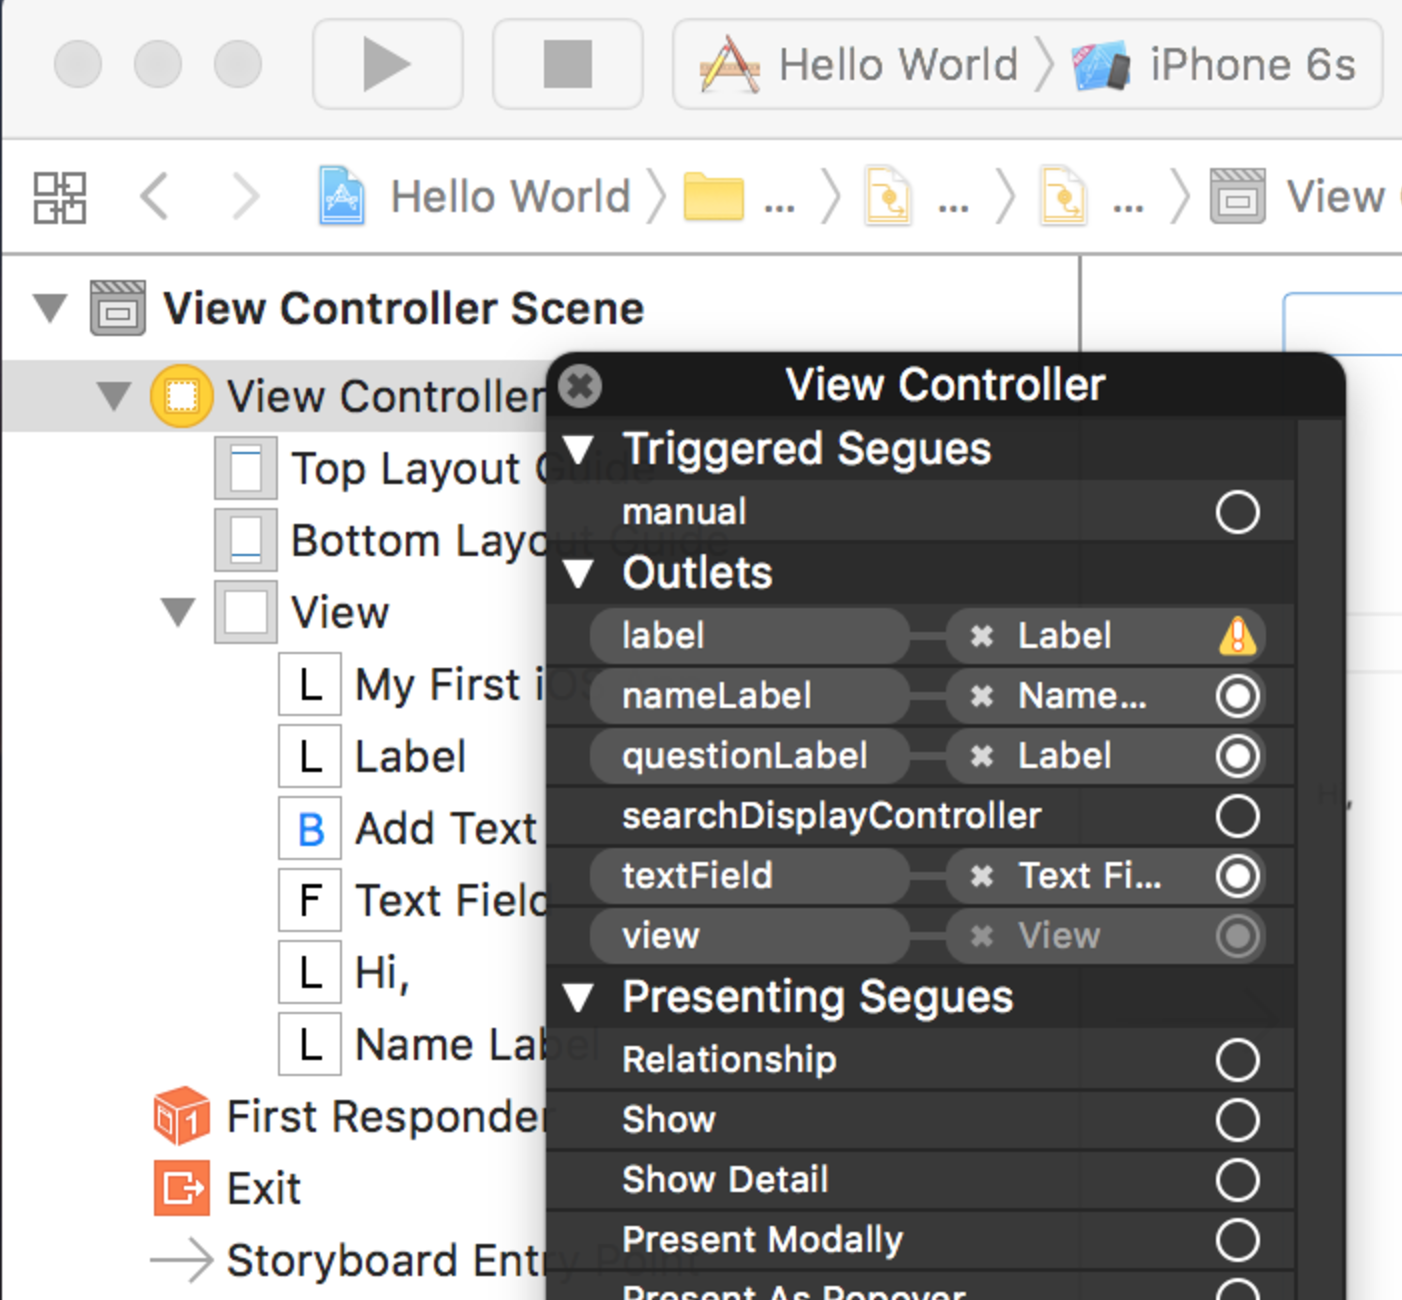Collapse the View Controller Scene tree
The height and width of the screenshot is (1300, 1402).
[x=50, y=307]
